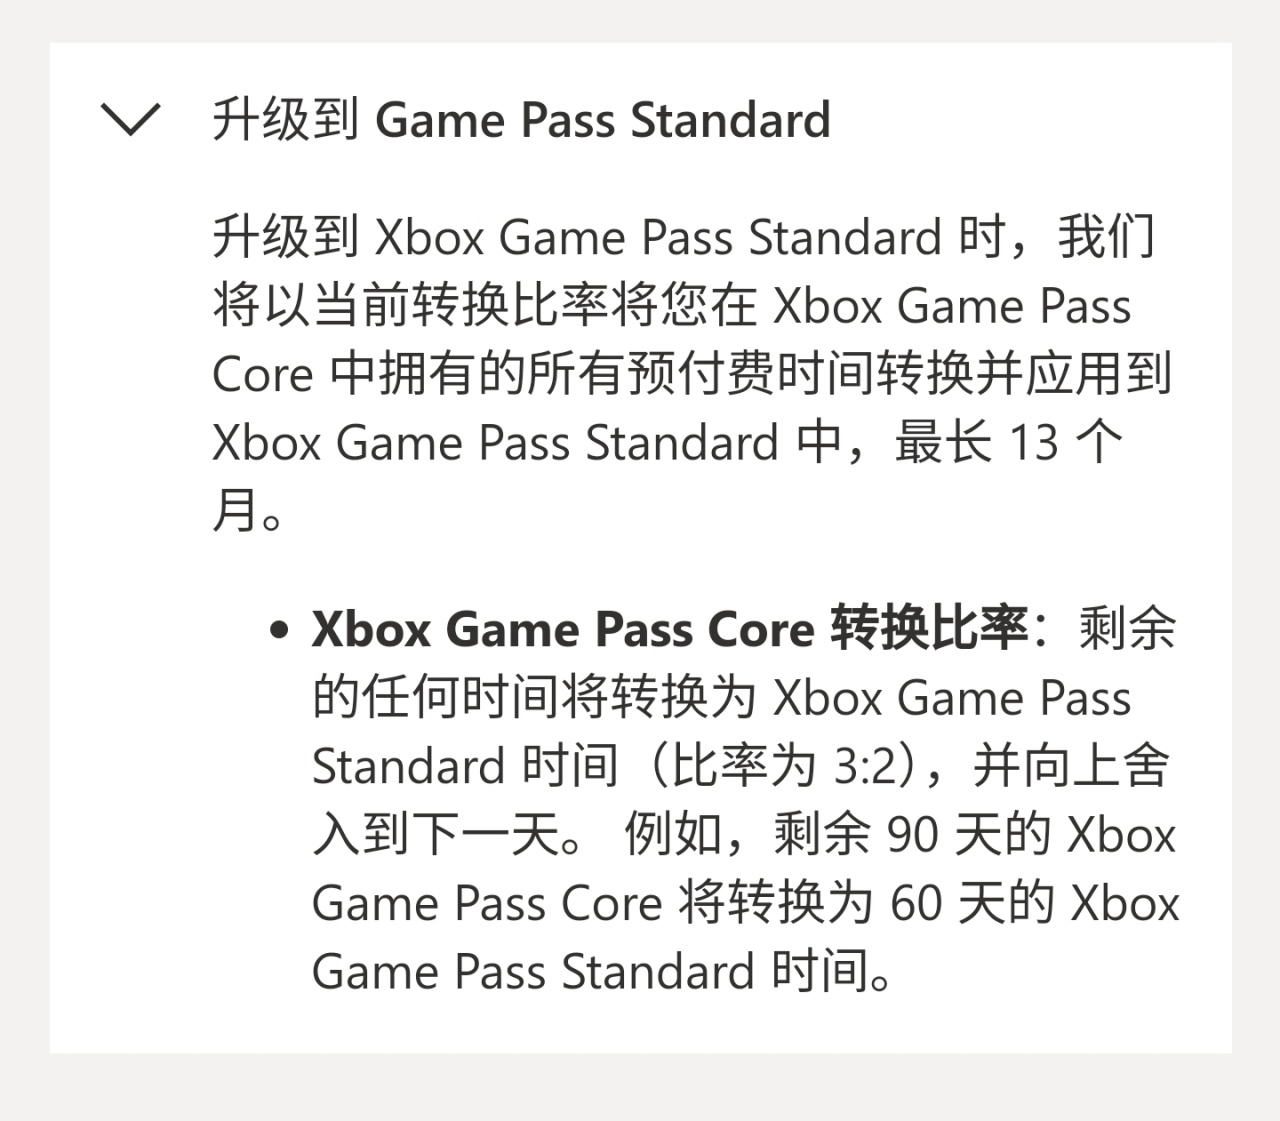
Task: Click 的任何时间将转换为 in the bullet text
Action: (x=534, y=698)
